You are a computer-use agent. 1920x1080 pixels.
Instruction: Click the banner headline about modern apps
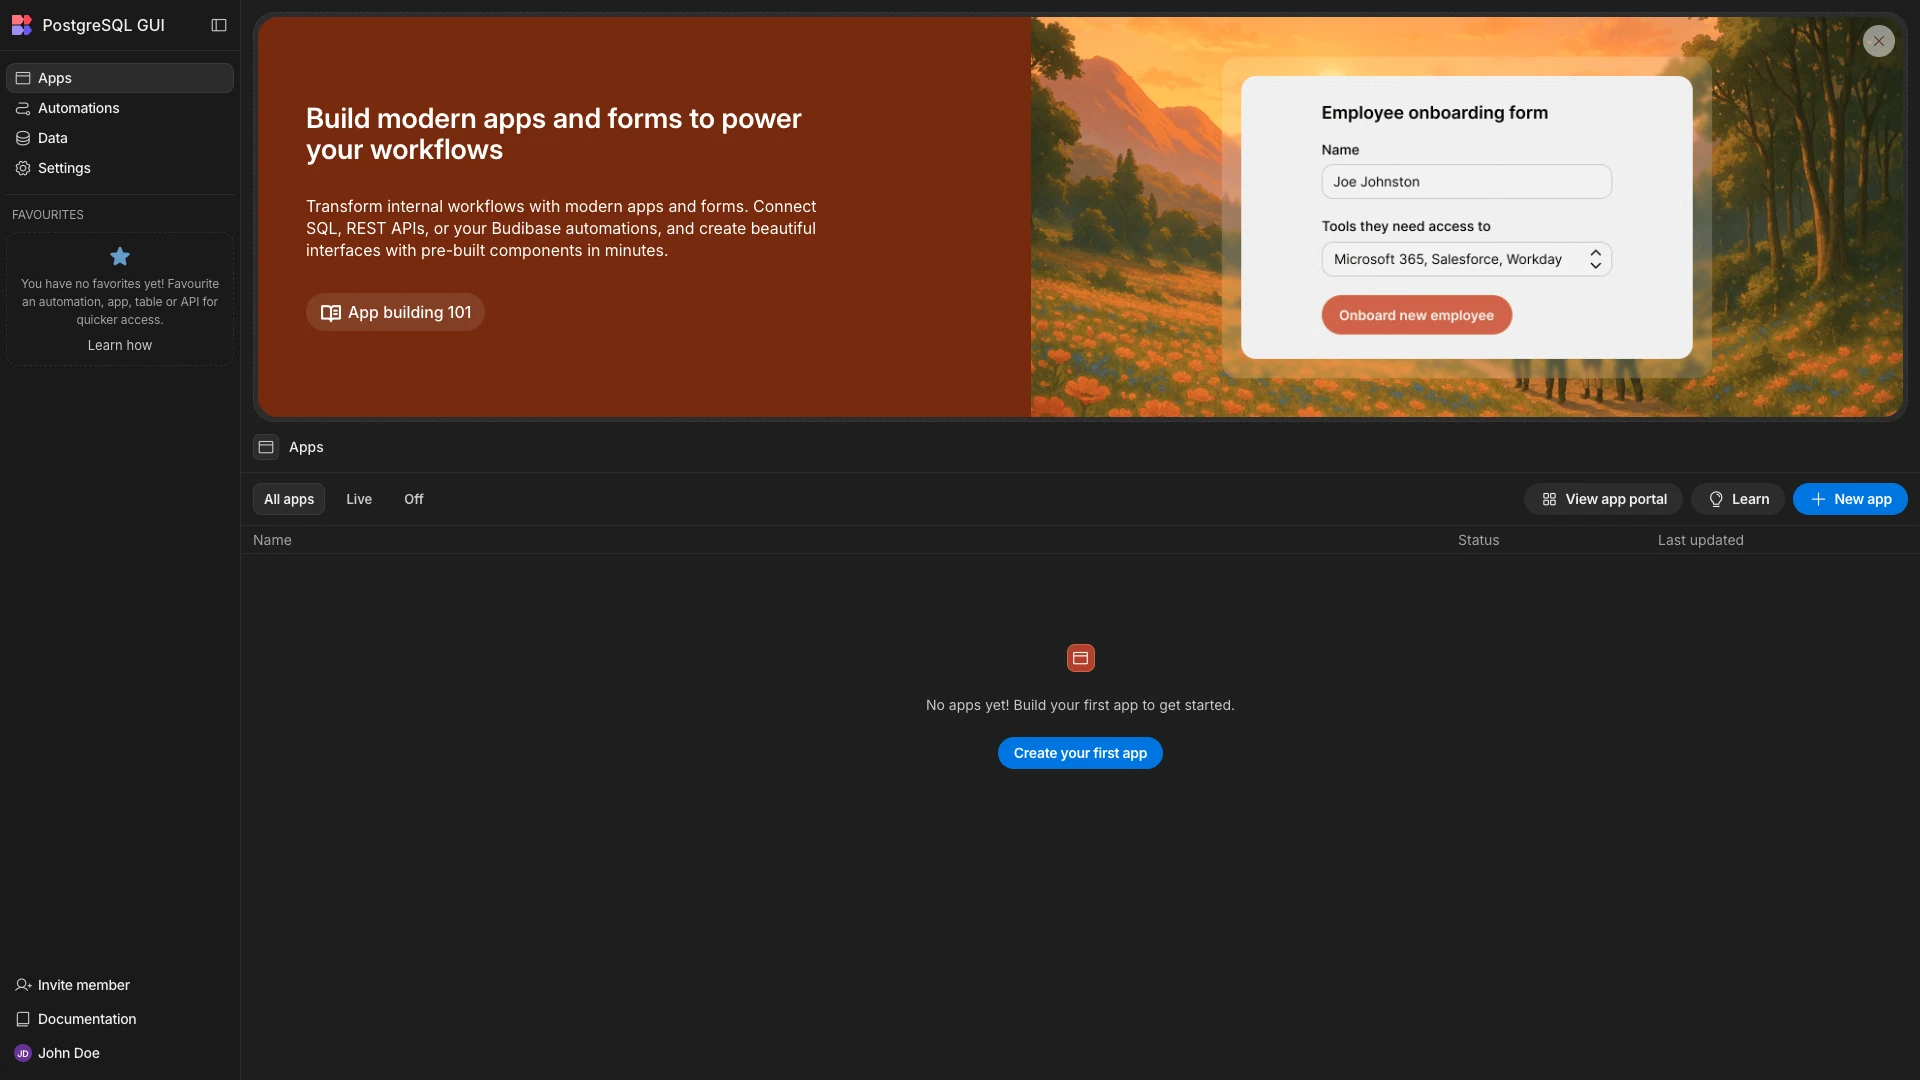(x=553, y=134)
